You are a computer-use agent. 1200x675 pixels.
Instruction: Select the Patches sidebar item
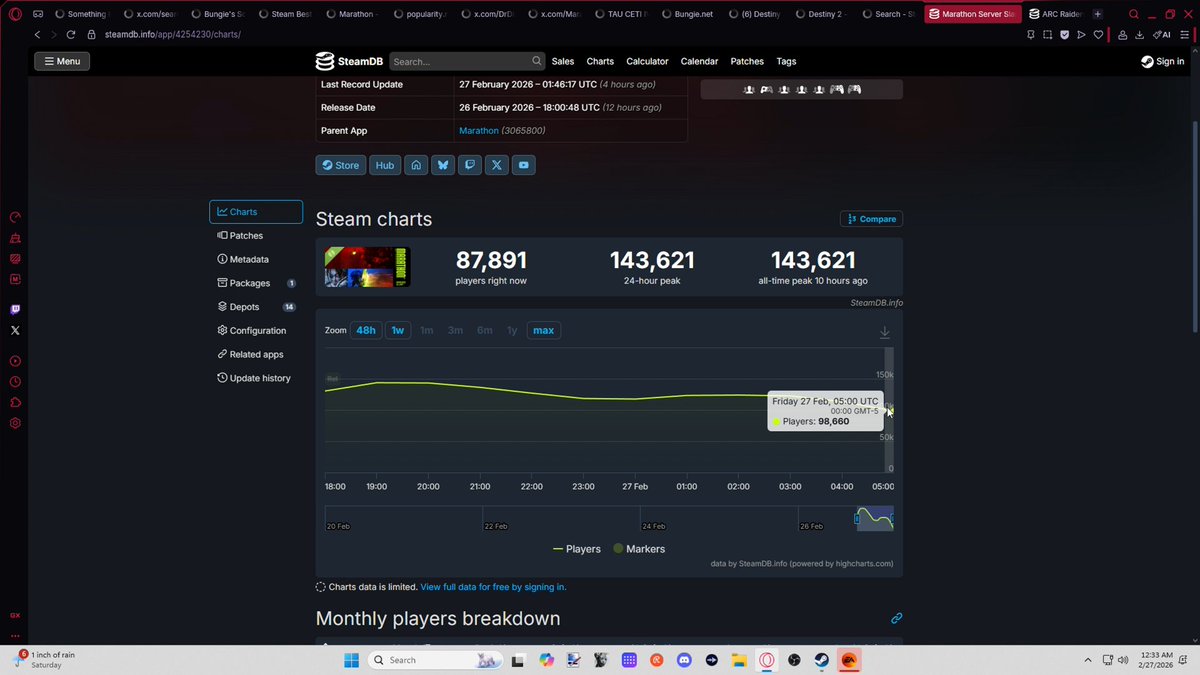click(256, 236)
